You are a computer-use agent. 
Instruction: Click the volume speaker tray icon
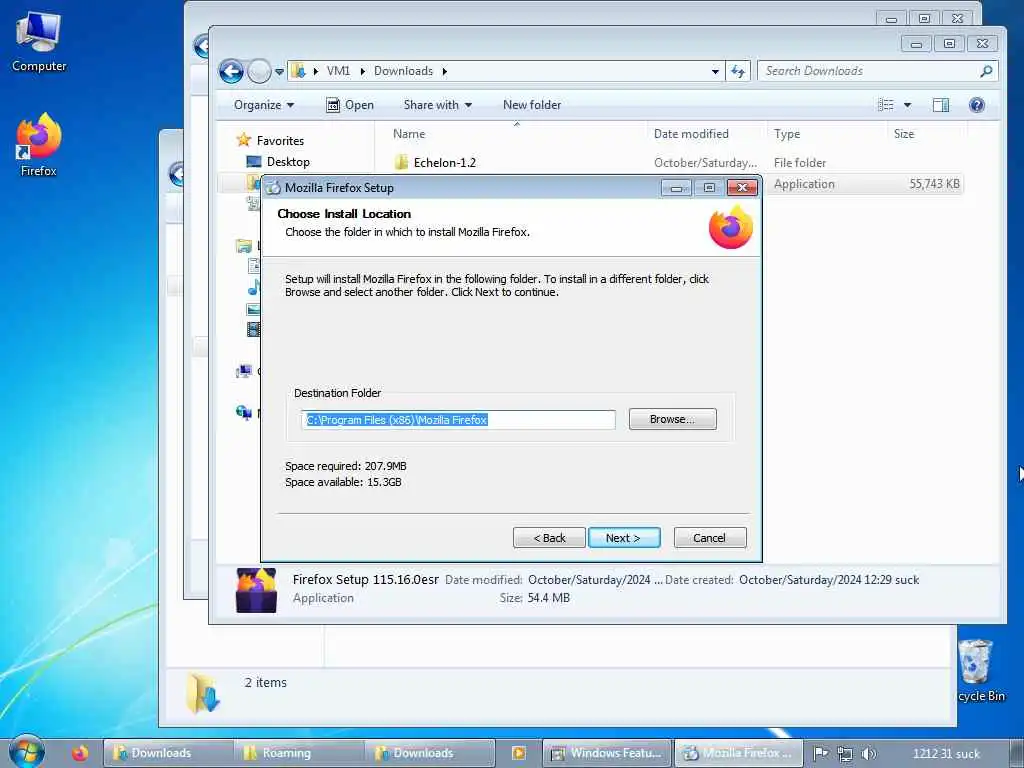tap(868, 754)
